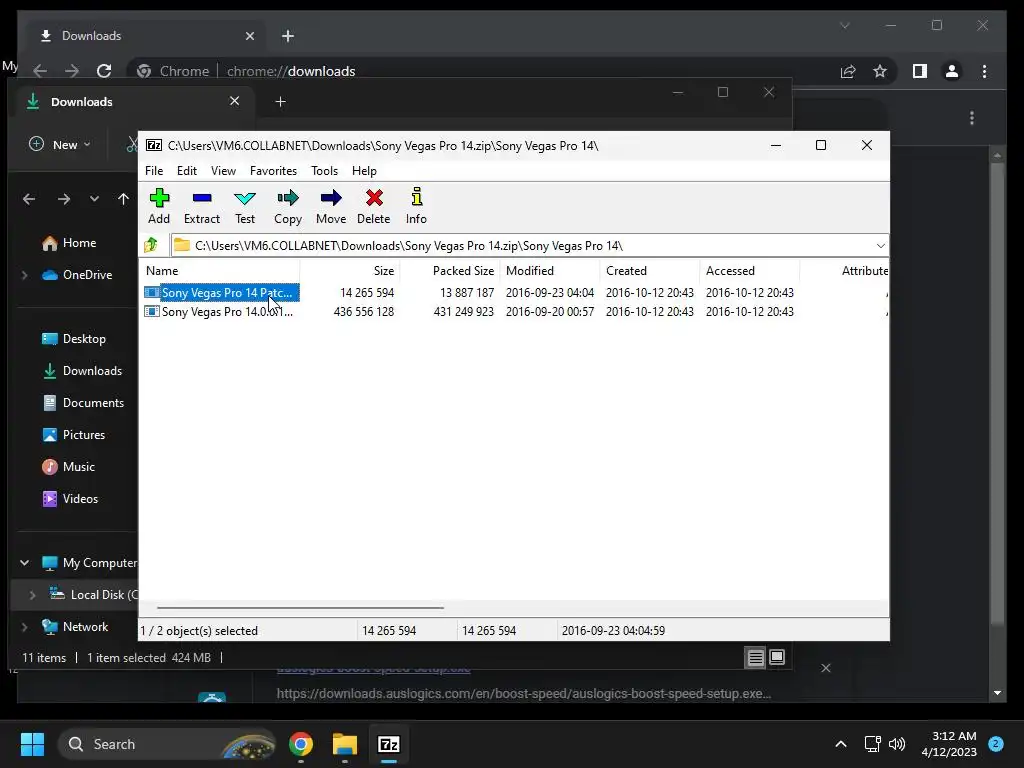Collapse the My Computer tree node
The width and height of the screenshot is (1024, 768).
(25, 562)
